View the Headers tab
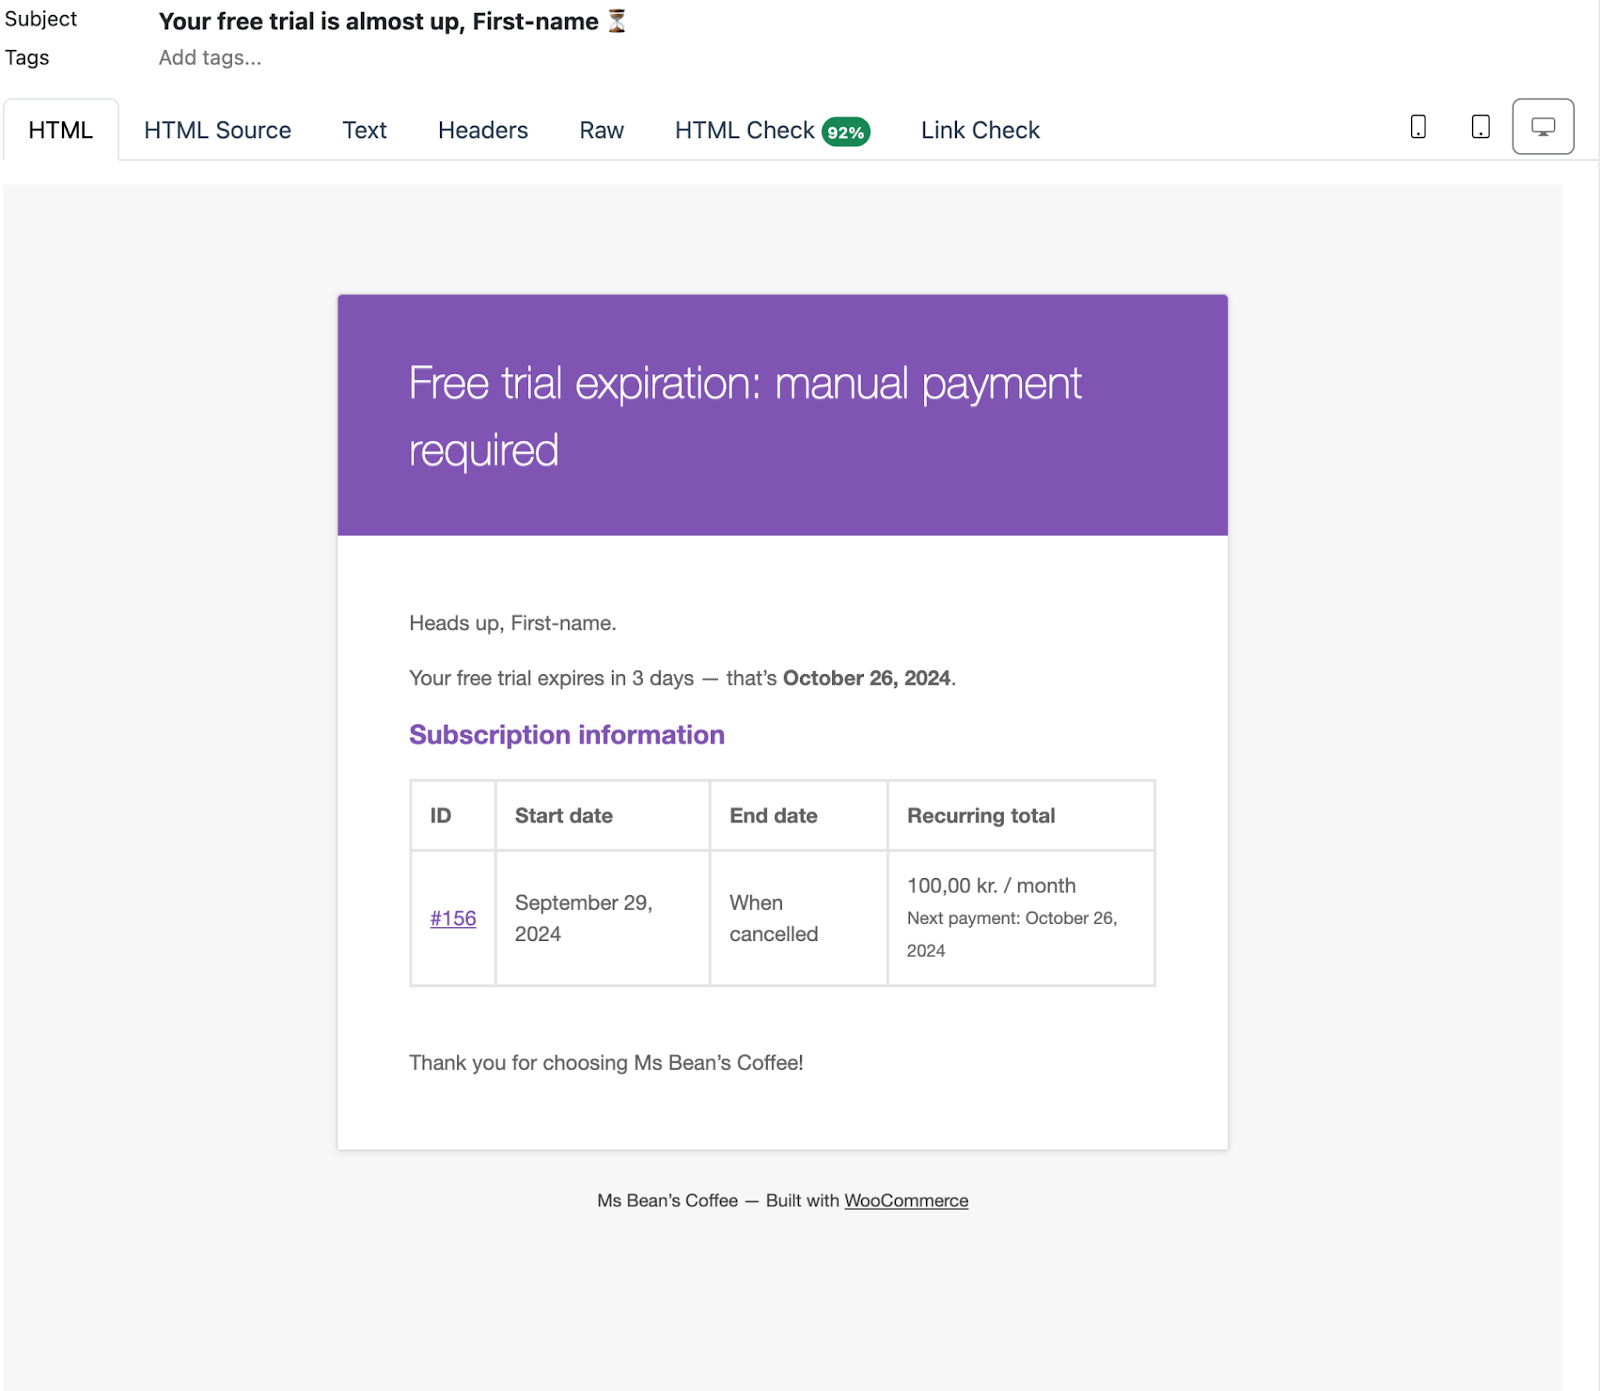Screen dimensions: 1600x1391 (482, 129)
